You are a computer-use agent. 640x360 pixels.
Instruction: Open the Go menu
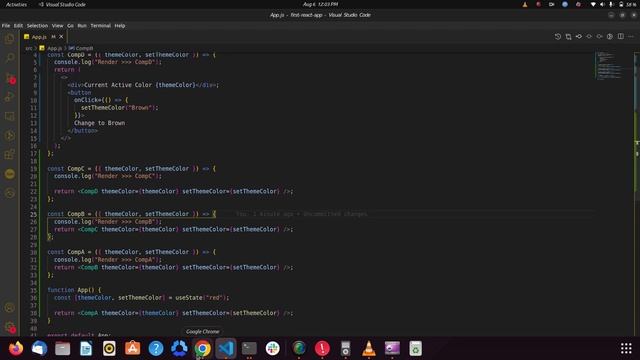[x=70, y=26]
